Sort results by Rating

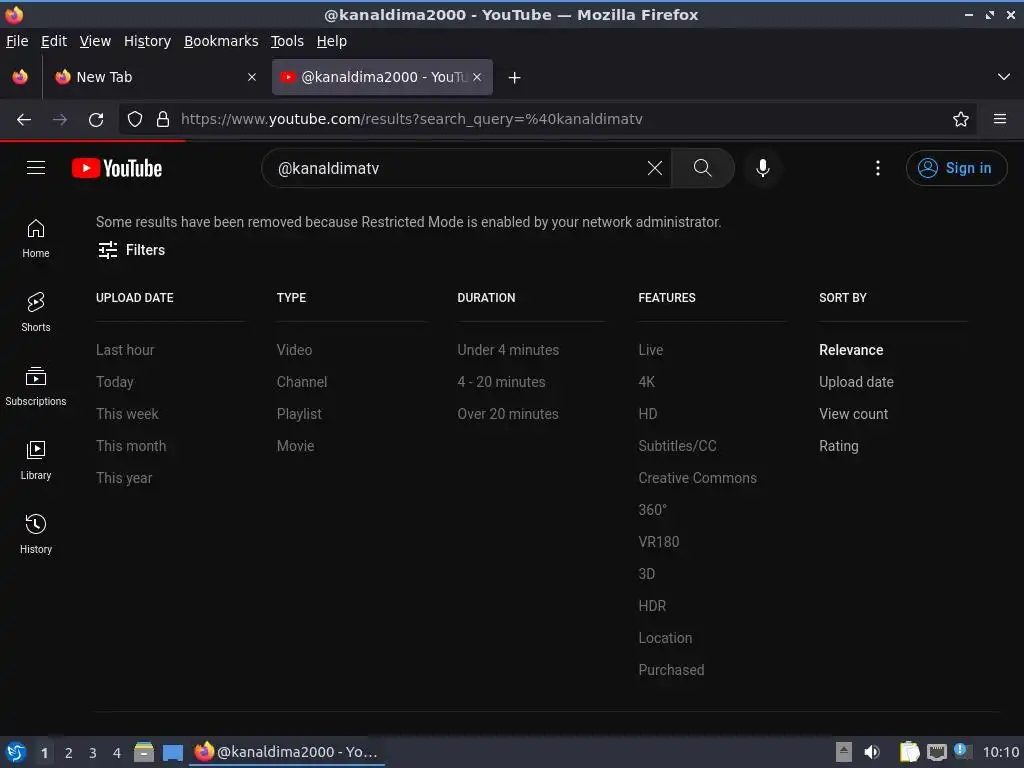[839, 445]
